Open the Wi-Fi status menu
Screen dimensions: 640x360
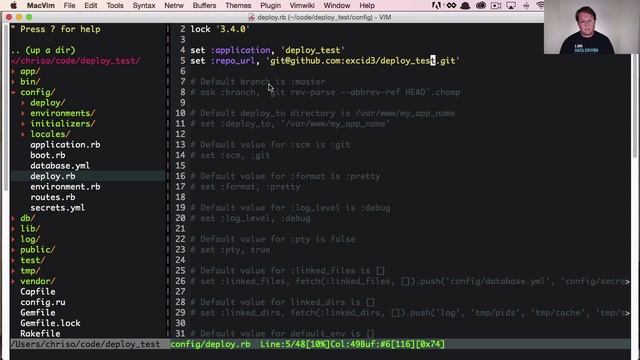[x=540, y=5]
